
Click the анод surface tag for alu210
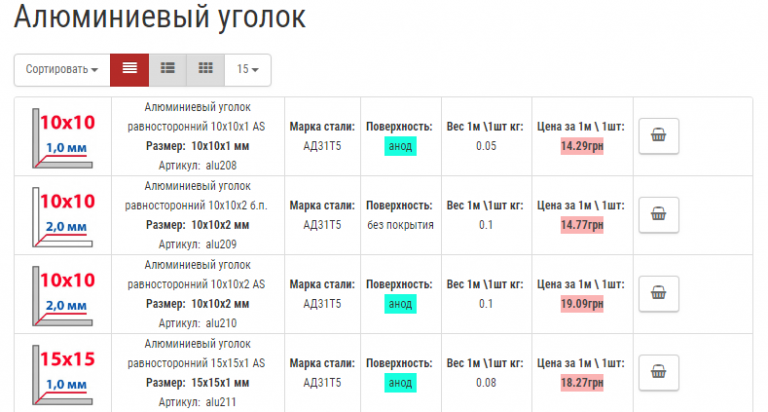(400, 304)
